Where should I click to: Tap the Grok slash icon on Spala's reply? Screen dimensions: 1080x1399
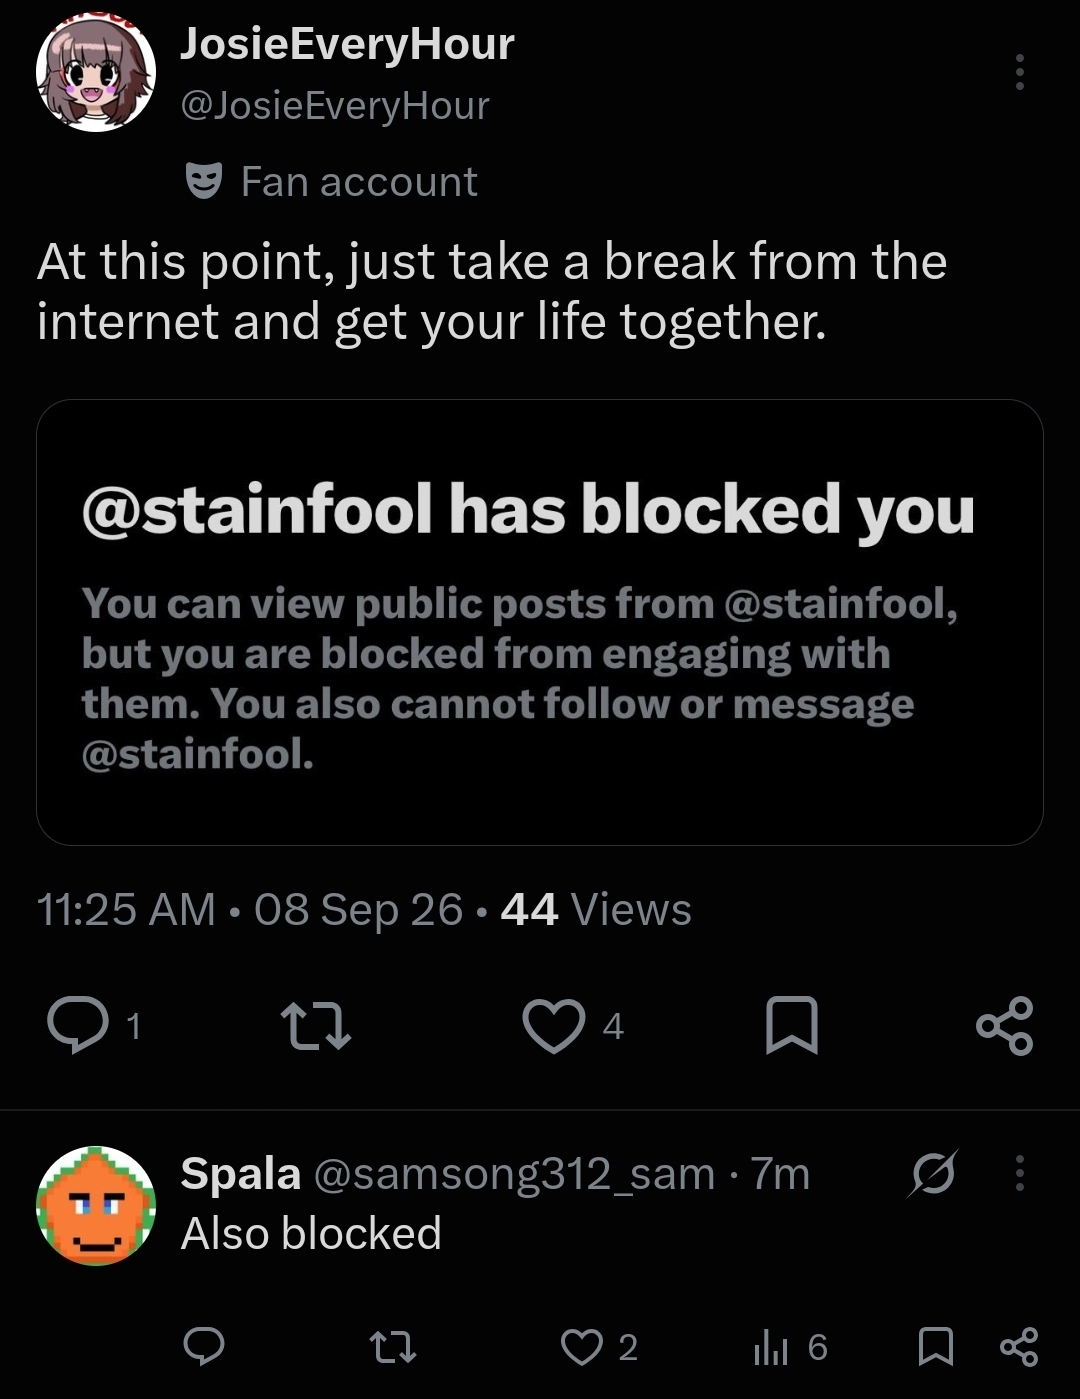[932, 1172]
